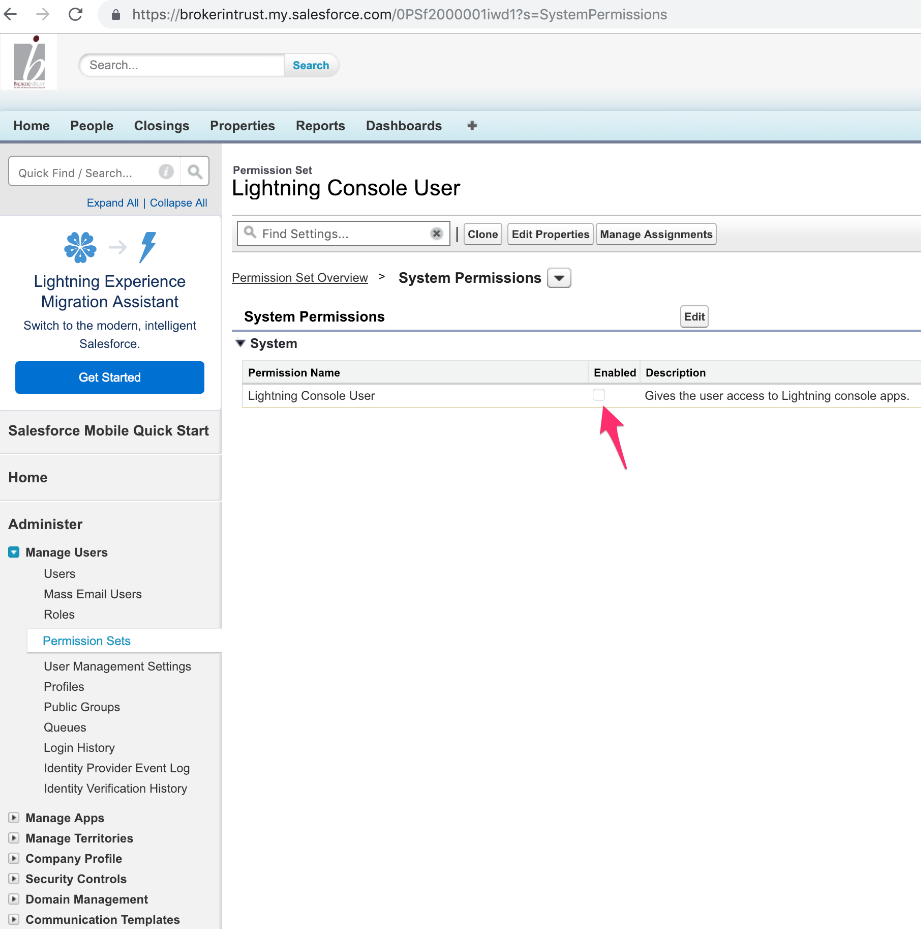Open the Reports tab
Screen dimensions: 921x929
click(x=320, y=126)
